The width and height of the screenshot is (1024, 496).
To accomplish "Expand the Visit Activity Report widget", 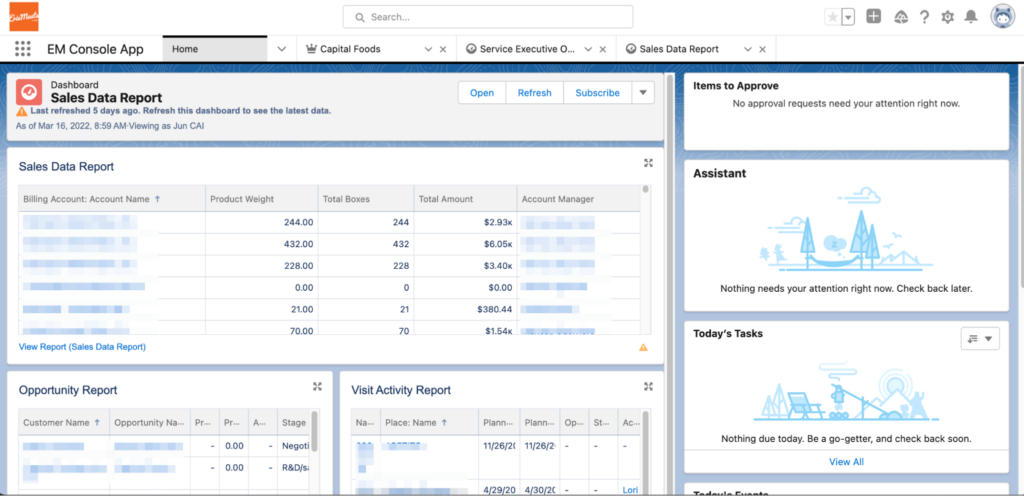I will pos(648,386).
